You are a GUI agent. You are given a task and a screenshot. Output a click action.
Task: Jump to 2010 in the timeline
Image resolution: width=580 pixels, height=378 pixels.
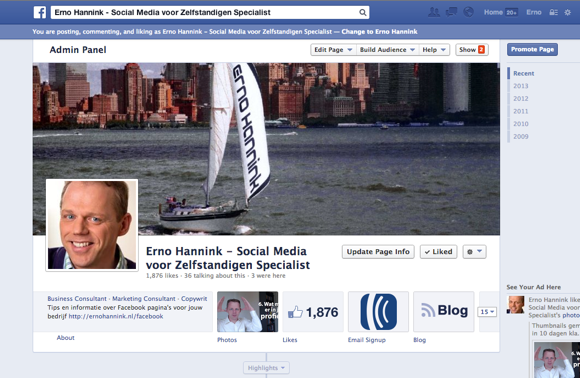coord(520,124)
